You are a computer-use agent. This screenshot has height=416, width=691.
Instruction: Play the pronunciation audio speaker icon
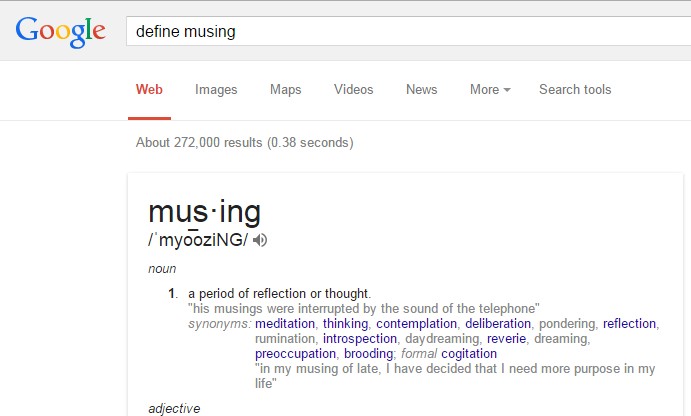[x=260, y=240]
